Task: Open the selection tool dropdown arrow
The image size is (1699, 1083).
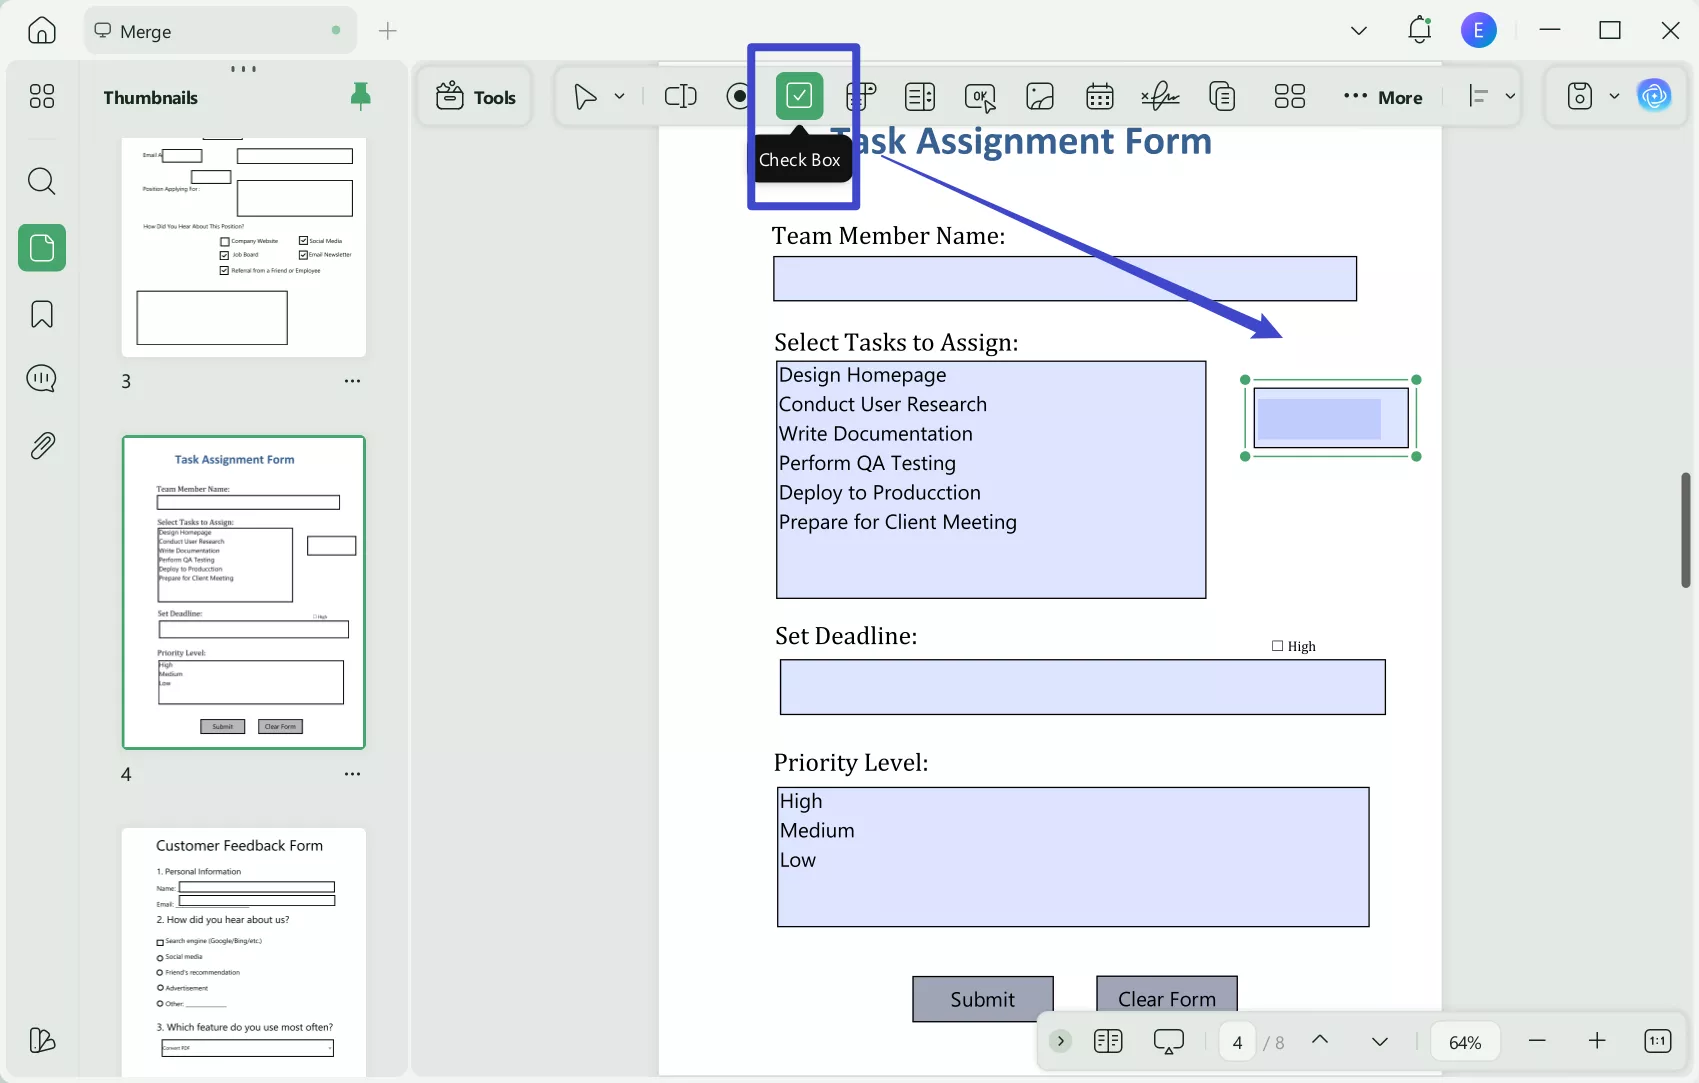Action: pyautogui.click(x=619, y=96)
